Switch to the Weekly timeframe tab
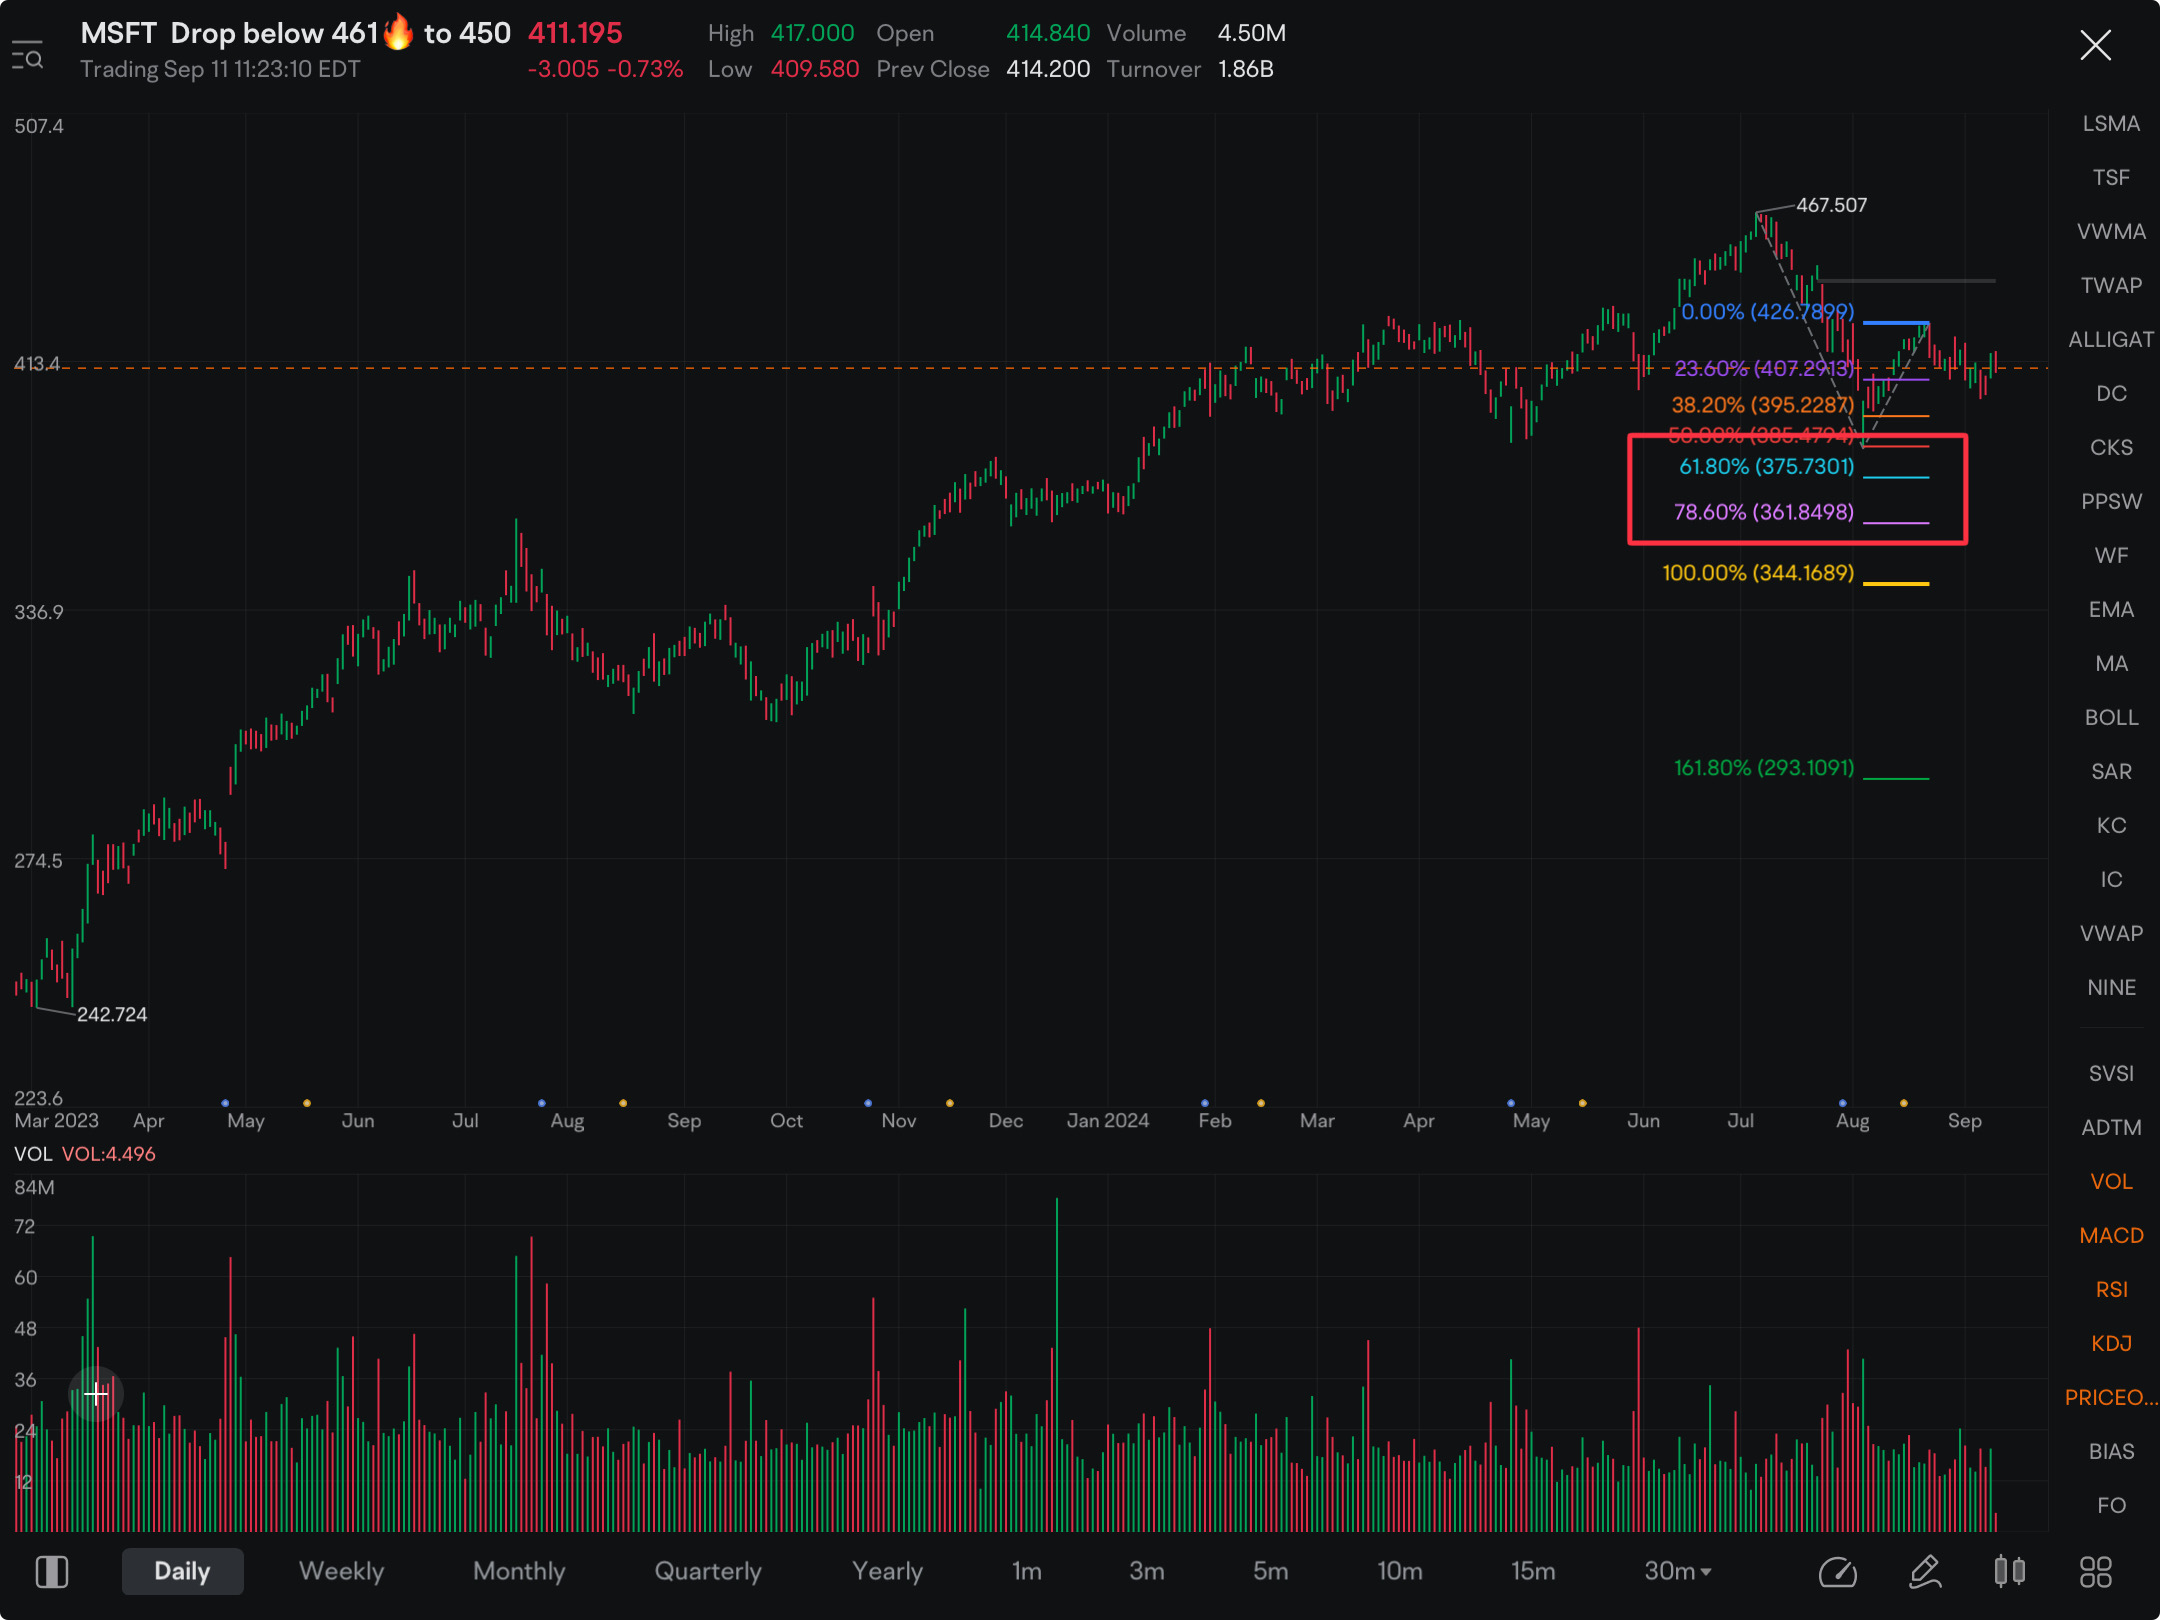 click(x=341, y=1571)
